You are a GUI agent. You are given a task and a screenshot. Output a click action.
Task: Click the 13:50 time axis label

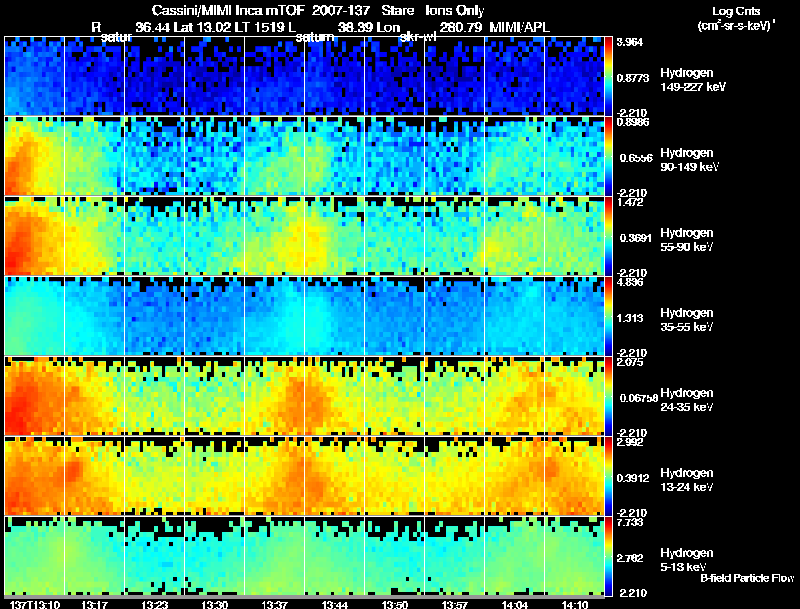395,604
